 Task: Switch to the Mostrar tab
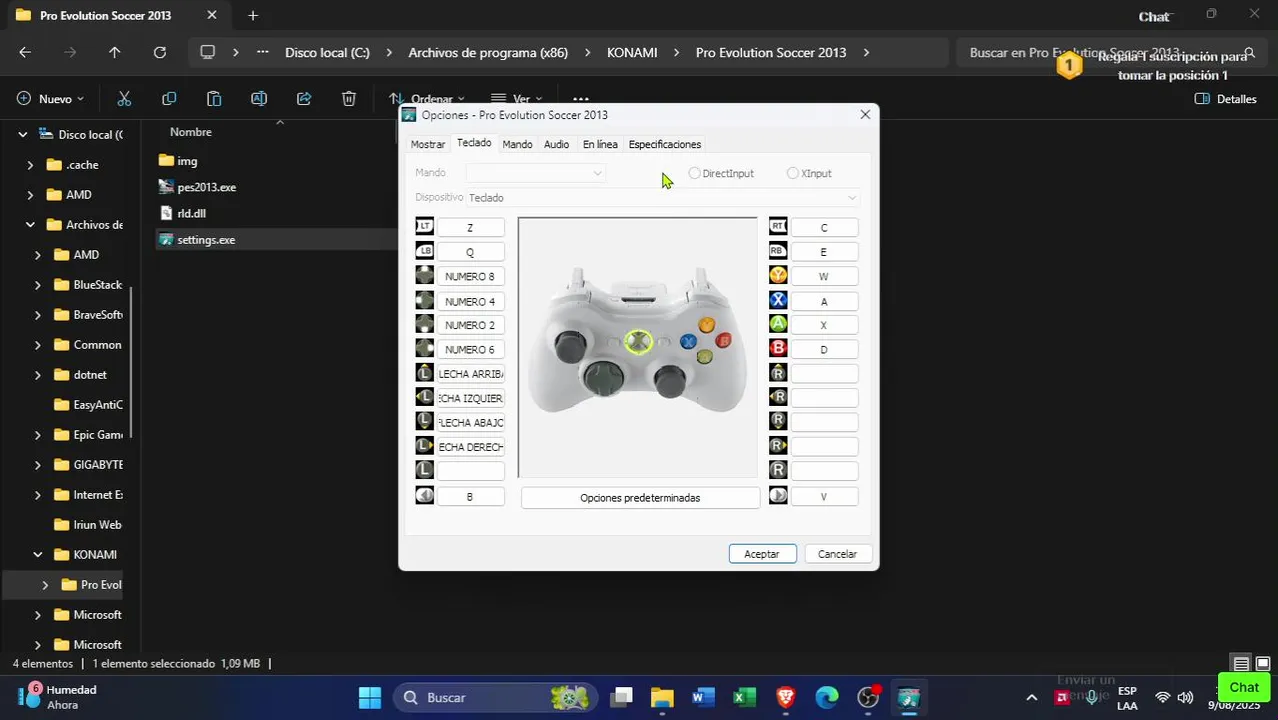pos(428,144)
